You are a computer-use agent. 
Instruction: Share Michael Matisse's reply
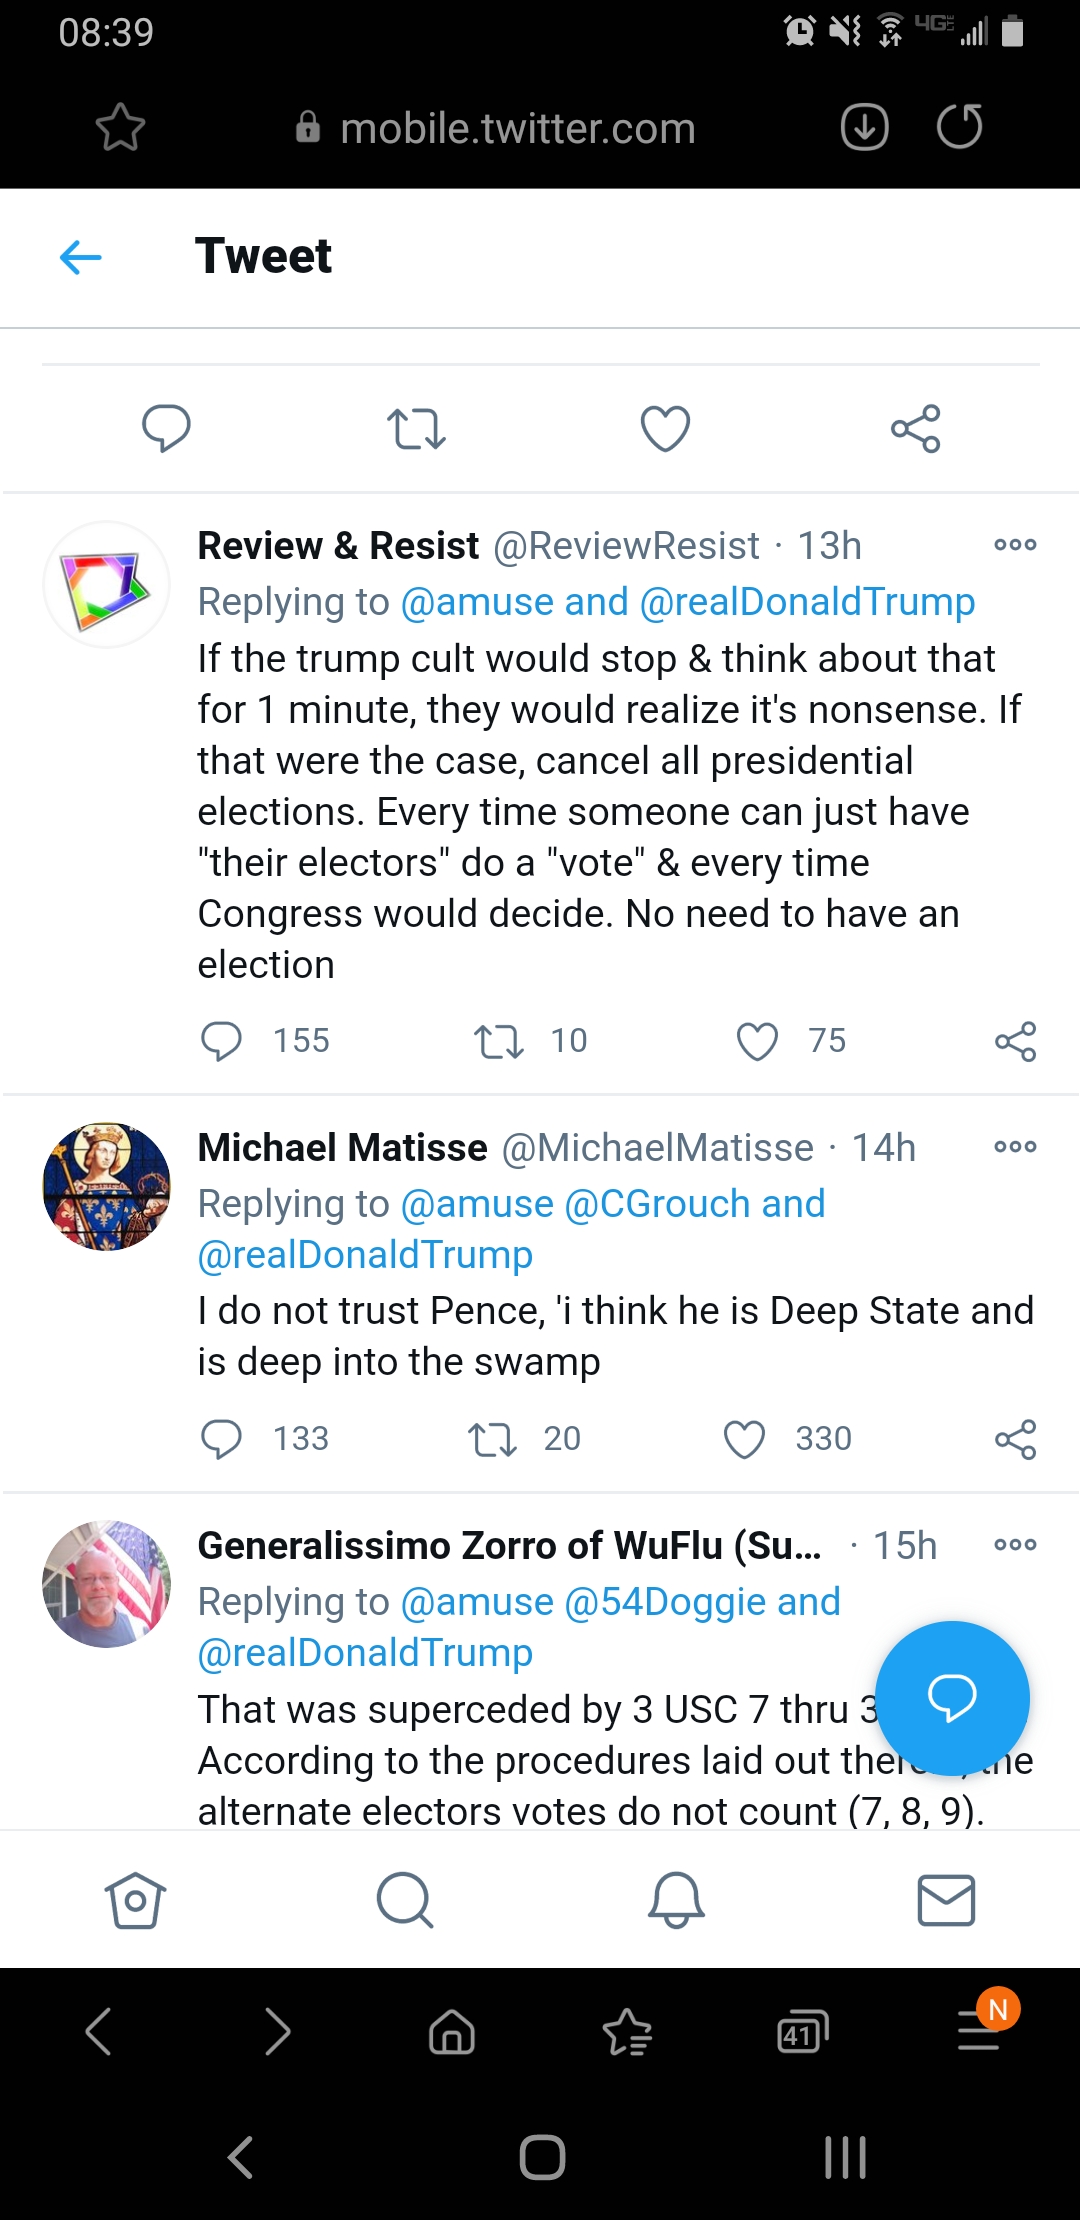1015,1439
